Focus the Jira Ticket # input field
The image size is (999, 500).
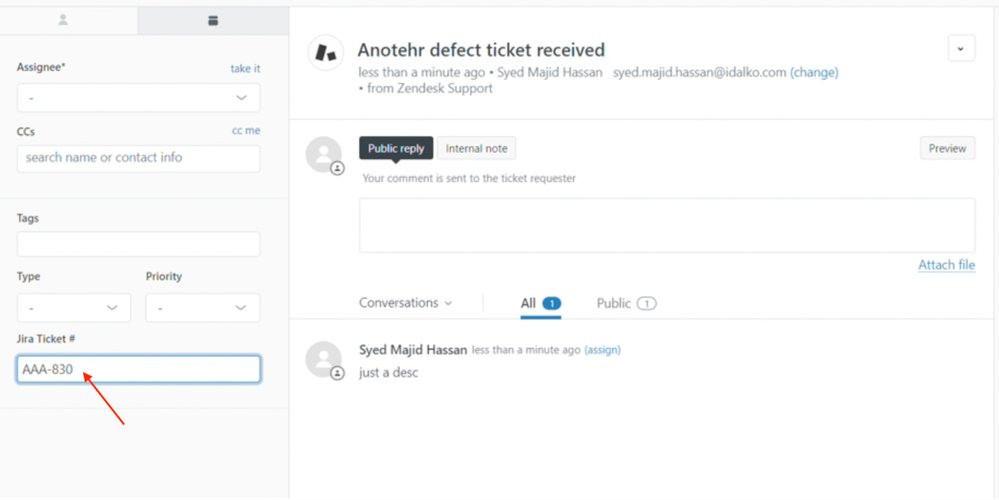pyautogui.click(x=138, y=369)
